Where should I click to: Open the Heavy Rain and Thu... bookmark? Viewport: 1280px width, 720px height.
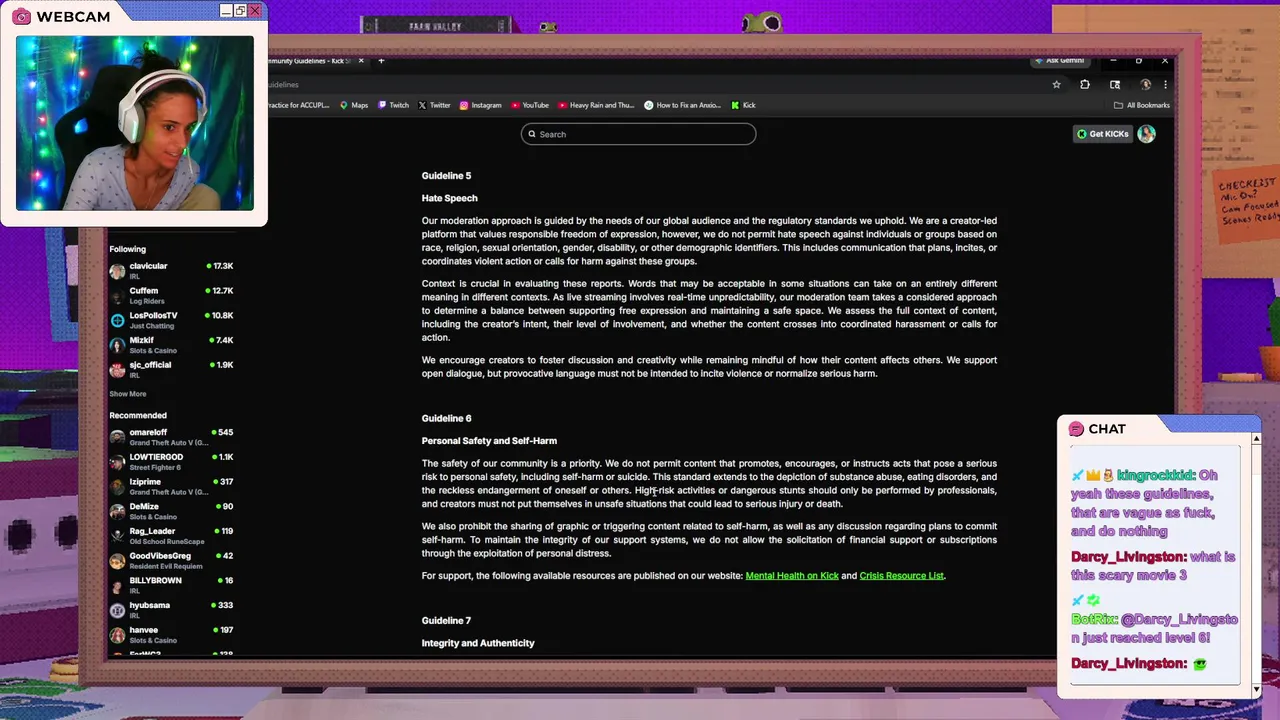(x=596, y=105)
